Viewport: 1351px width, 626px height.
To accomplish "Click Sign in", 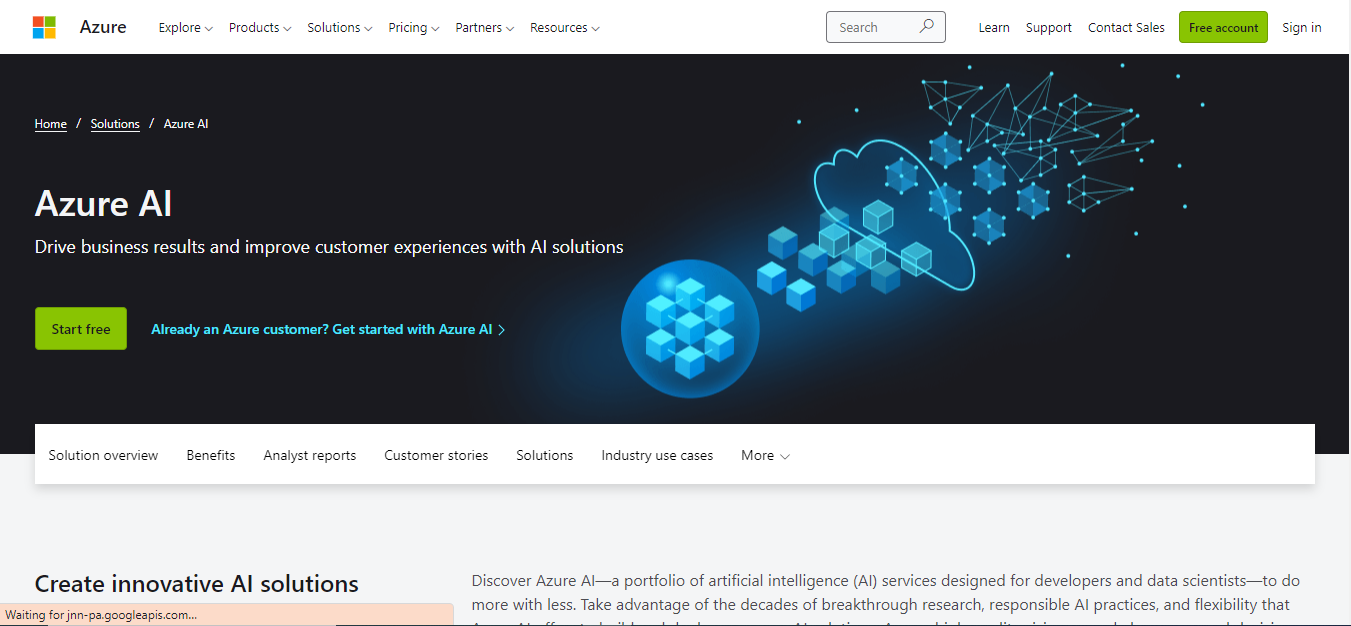I will 1302,28.
